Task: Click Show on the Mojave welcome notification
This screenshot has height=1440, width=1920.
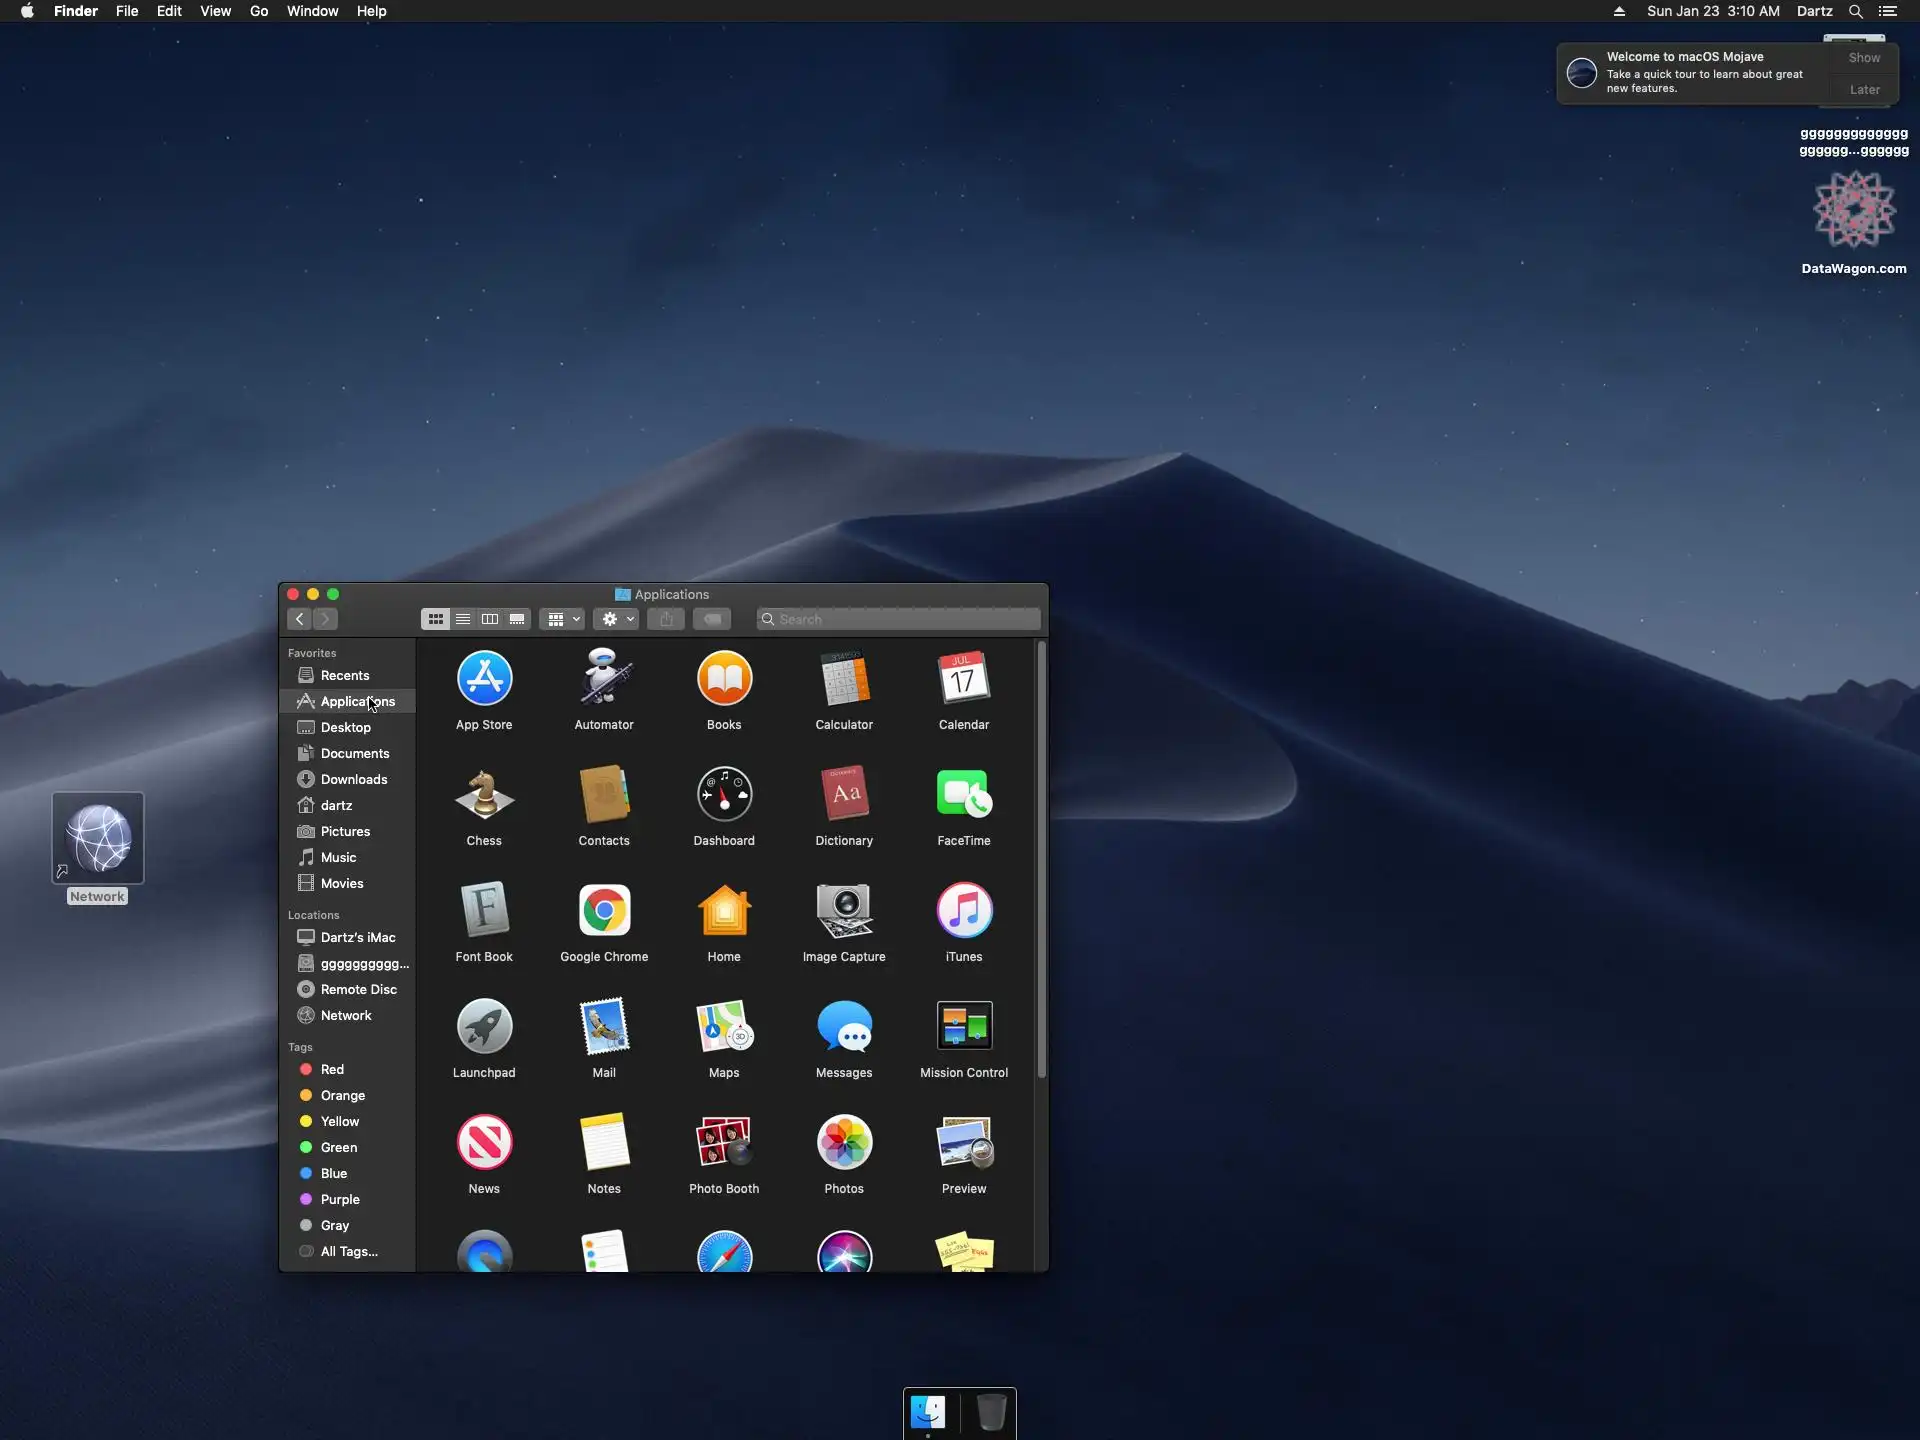Action: tap(1864, 58)
